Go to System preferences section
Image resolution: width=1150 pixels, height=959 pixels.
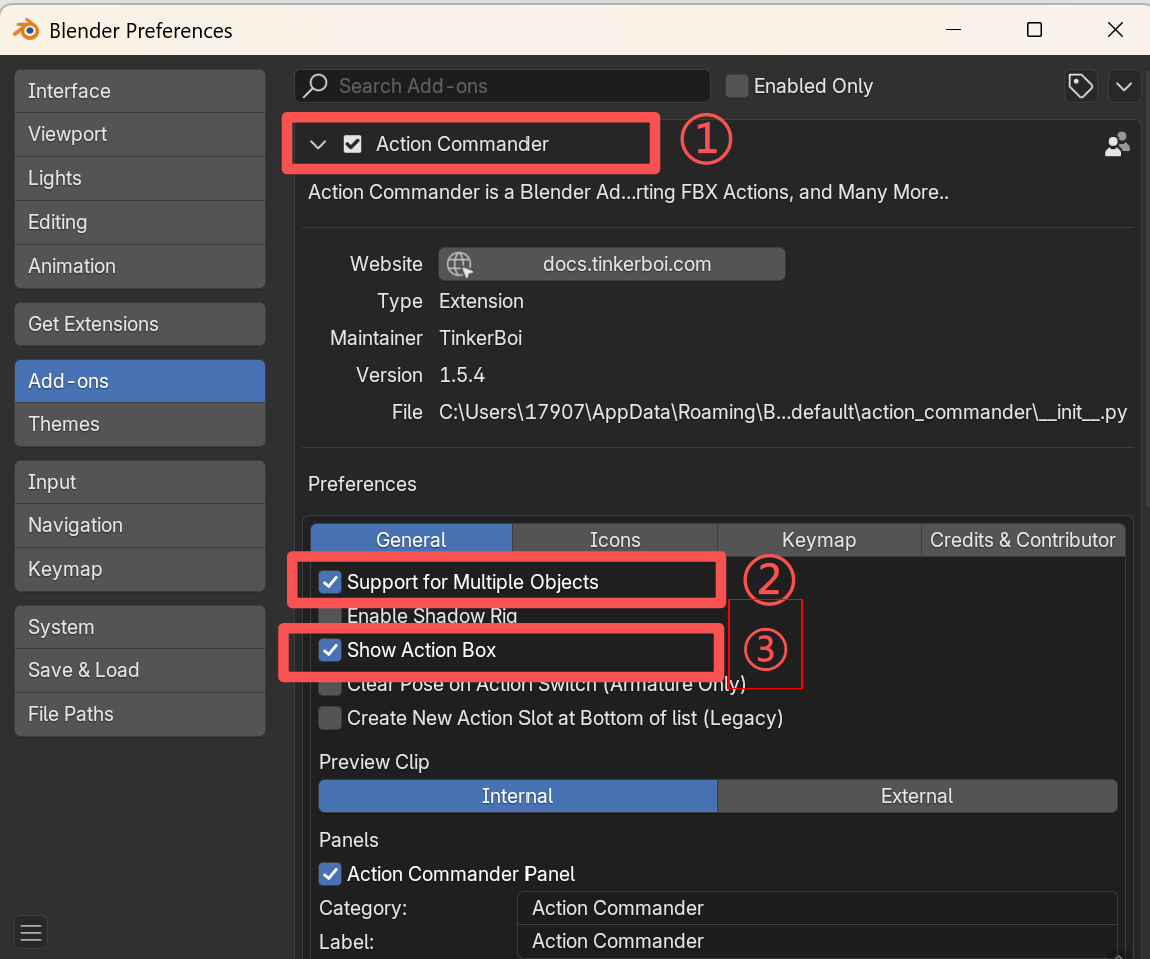click(139, 627)
